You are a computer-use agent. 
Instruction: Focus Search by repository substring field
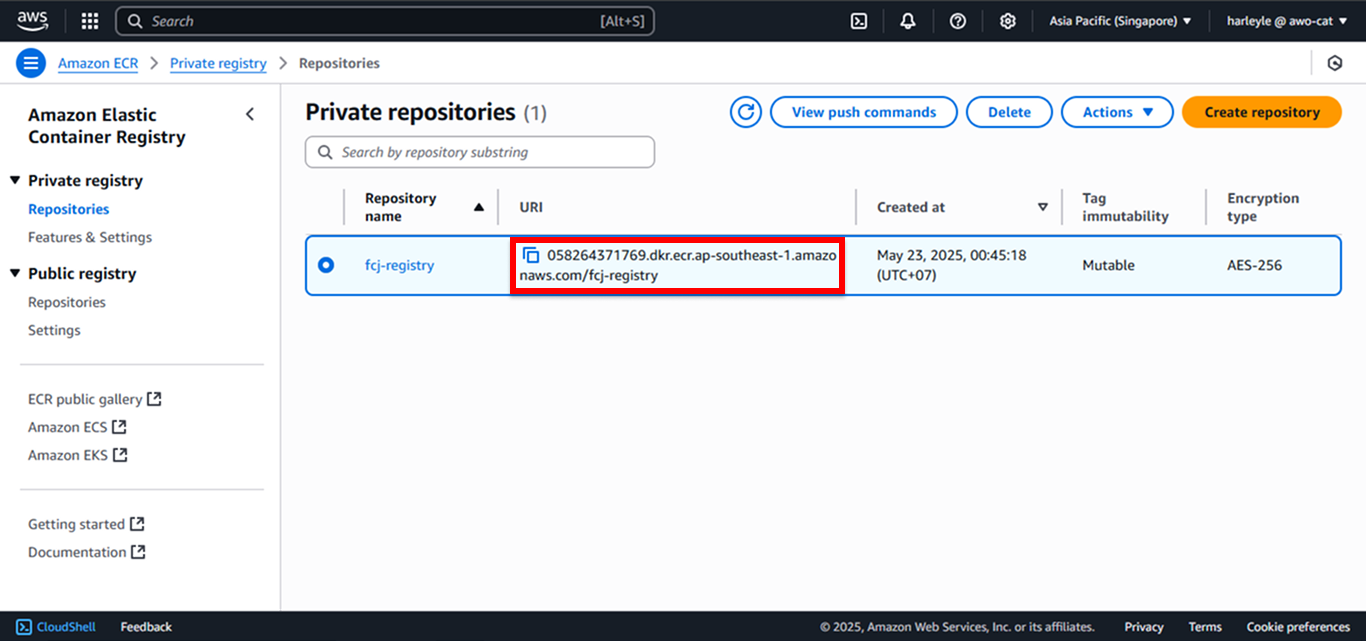pos(480,152)
